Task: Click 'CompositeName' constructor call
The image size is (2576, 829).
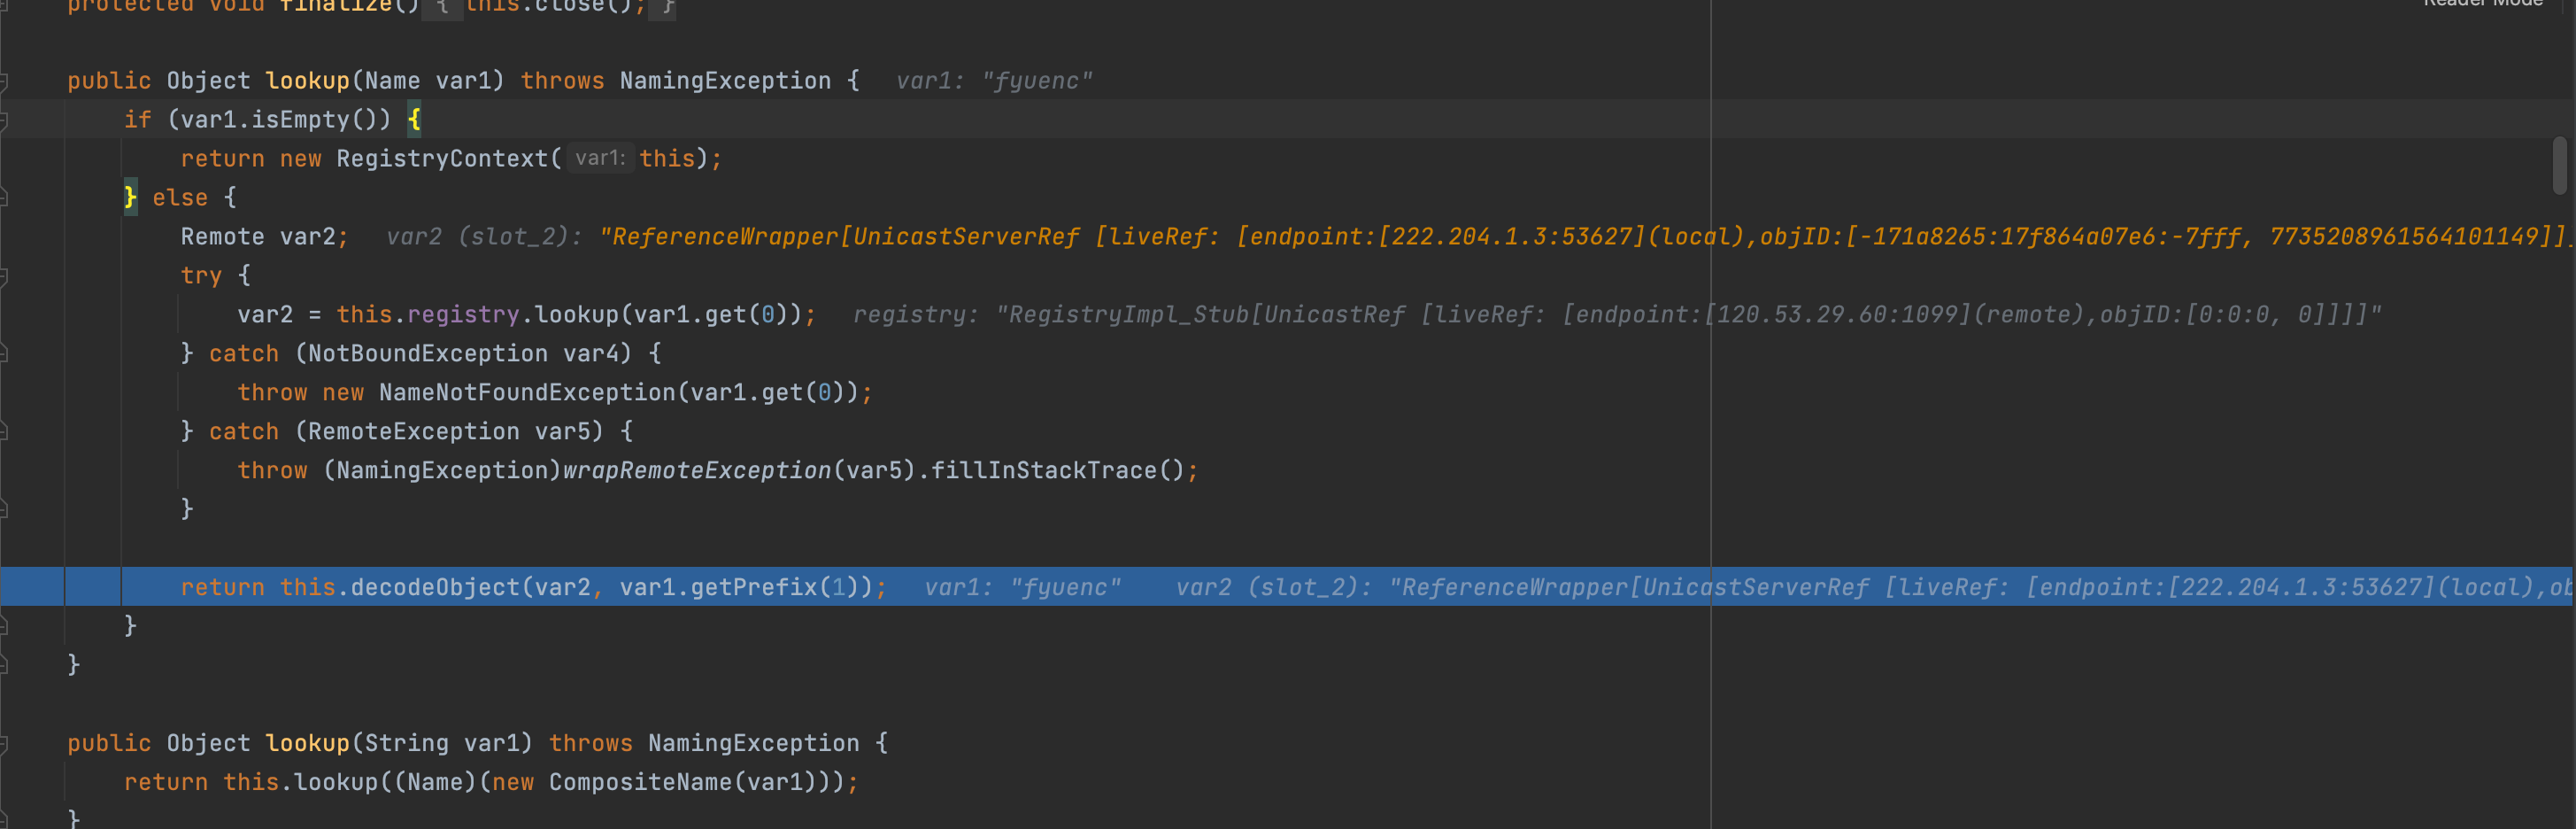Action: 640,783
